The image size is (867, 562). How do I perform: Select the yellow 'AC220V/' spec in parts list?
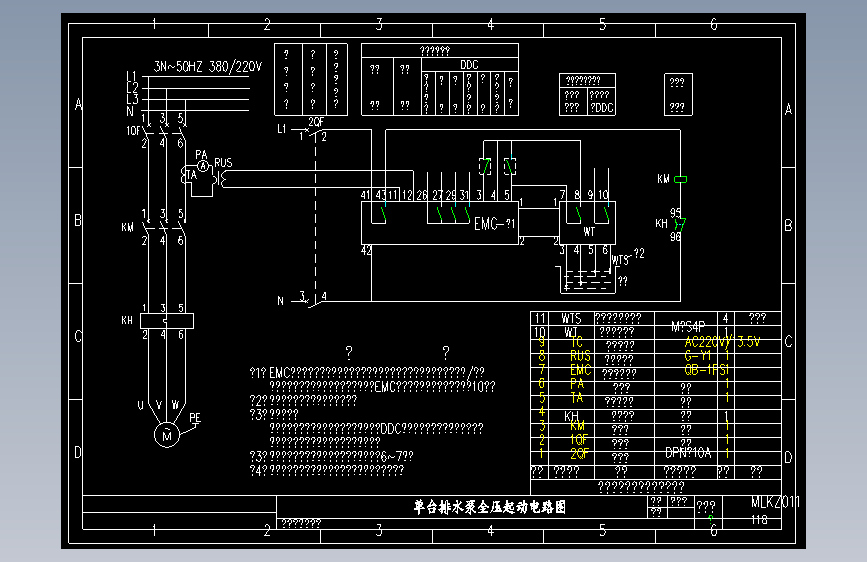(x=708, y=342)
